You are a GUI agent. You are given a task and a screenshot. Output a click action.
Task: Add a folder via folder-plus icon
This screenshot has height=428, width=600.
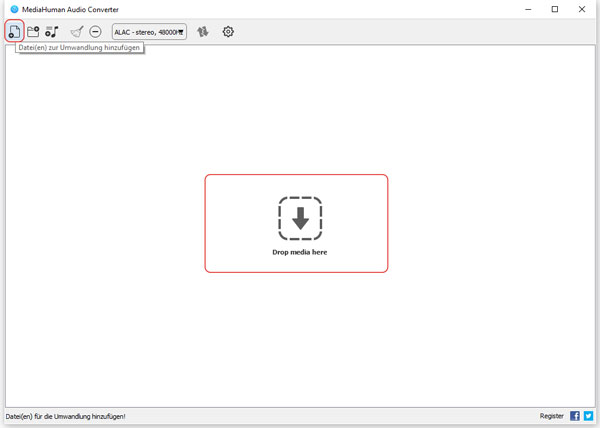click(x=33, y=31)
